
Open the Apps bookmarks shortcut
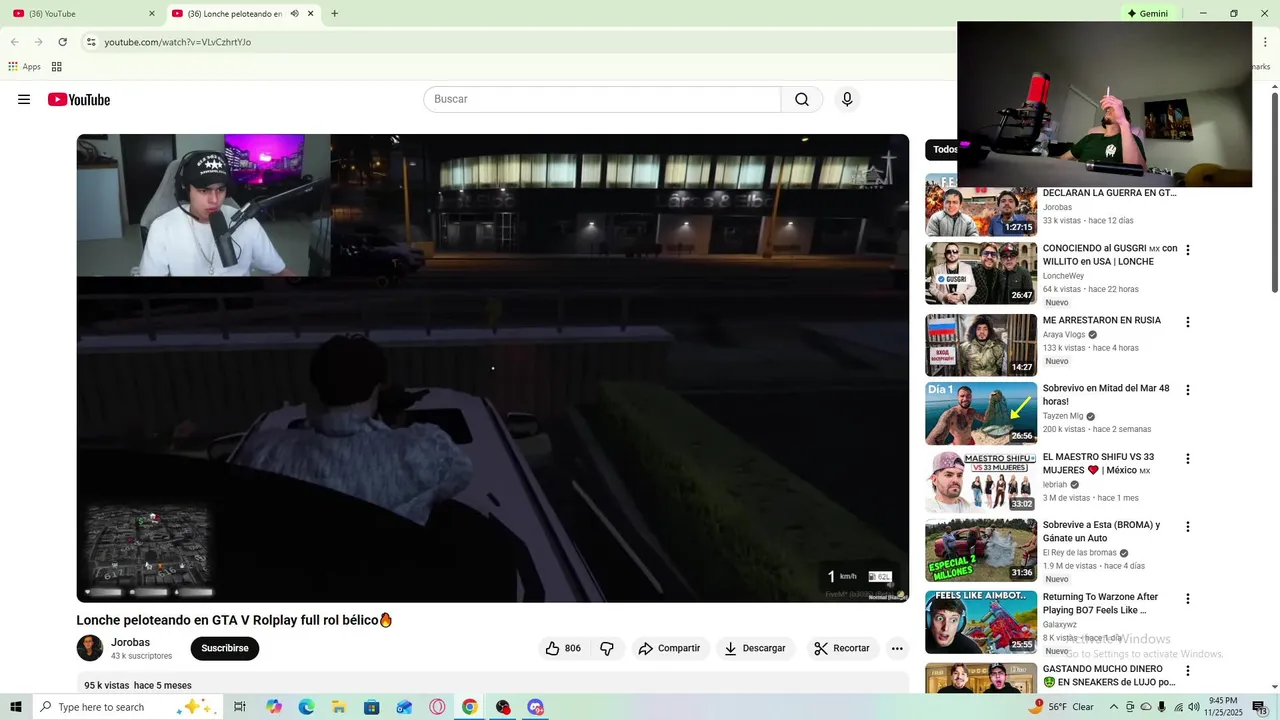pos(25,67)
